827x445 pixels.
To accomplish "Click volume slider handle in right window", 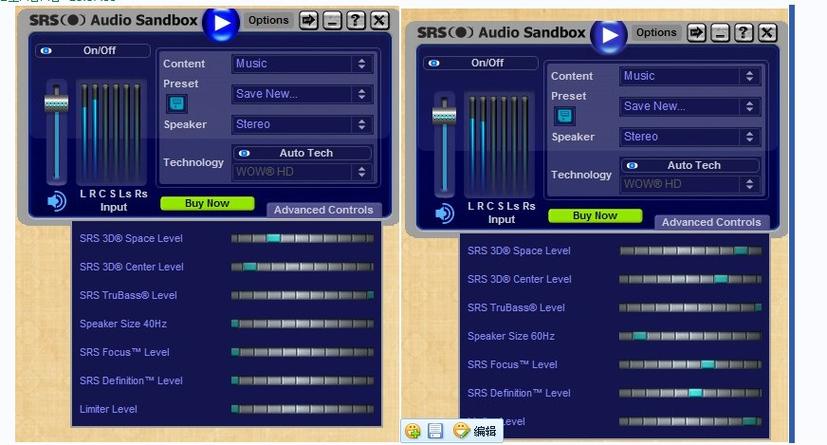I will [444, 116].
